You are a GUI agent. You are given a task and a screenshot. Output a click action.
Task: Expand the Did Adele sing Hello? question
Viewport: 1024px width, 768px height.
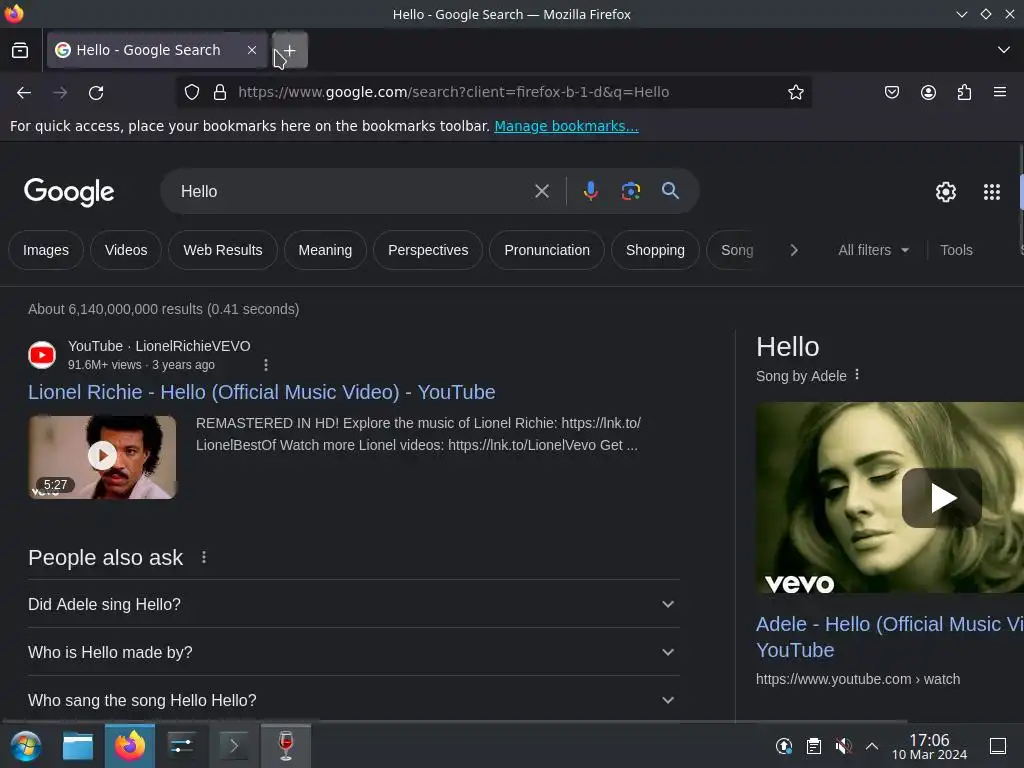[x=354, y=604]
